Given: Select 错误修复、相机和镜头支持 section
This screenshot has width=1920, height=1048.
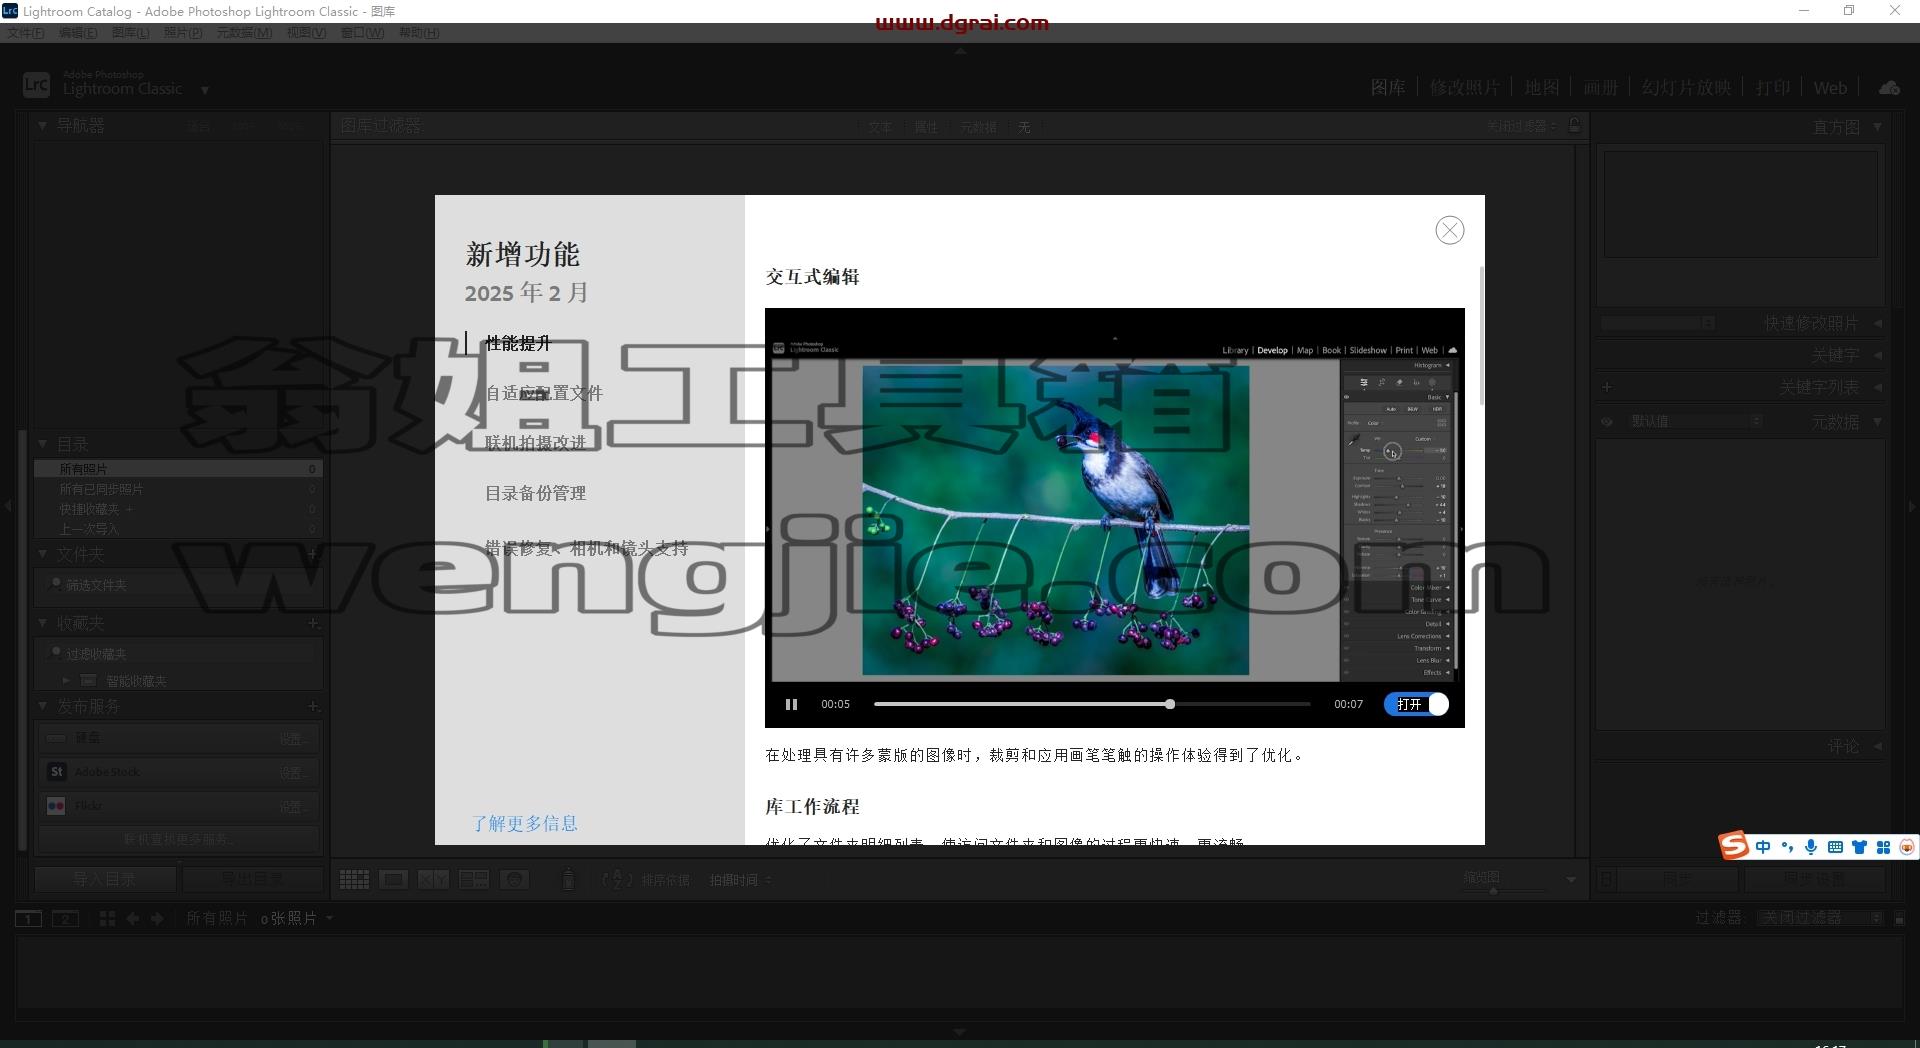Looking at the screenshot, I should coord(586,548).
